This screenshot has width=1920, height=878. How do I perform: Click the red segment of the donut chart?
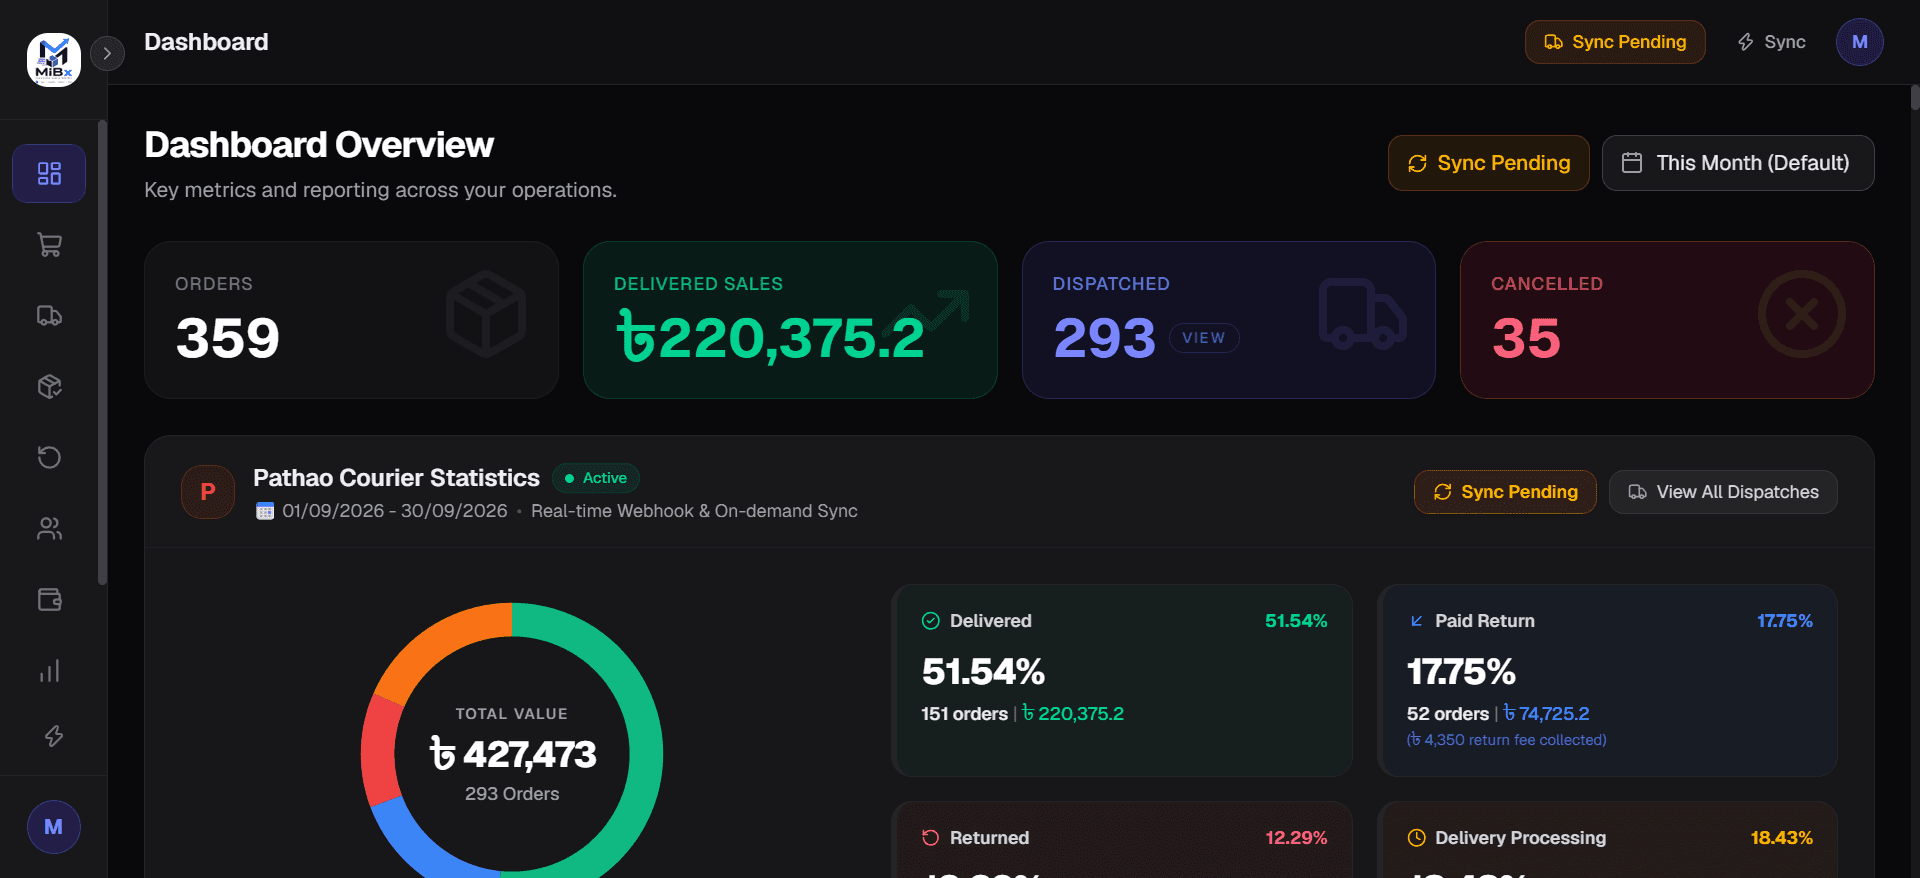[380, 751]
